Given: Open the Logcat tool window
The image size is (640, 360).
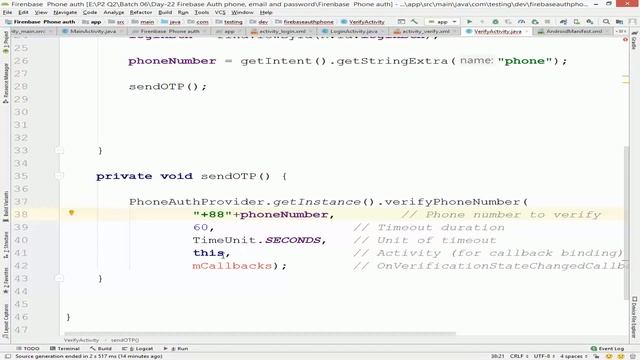Looking at the screenshot, I should (138, 349).
